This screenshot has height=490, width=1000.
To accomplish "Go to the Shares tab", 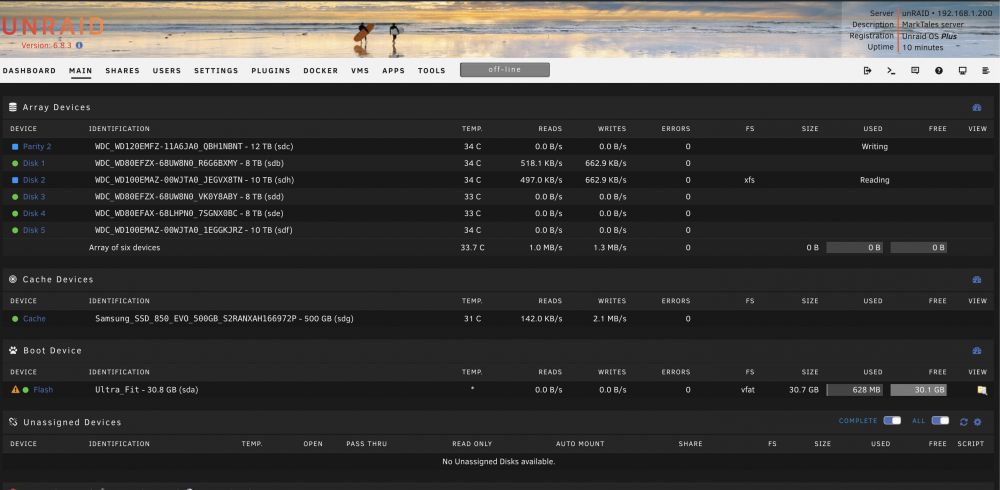I will point(122,71).
